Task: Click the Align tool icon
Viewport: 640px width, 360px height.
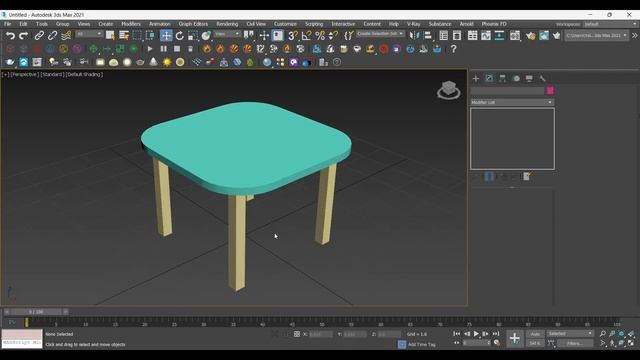Action: [428, 36]
